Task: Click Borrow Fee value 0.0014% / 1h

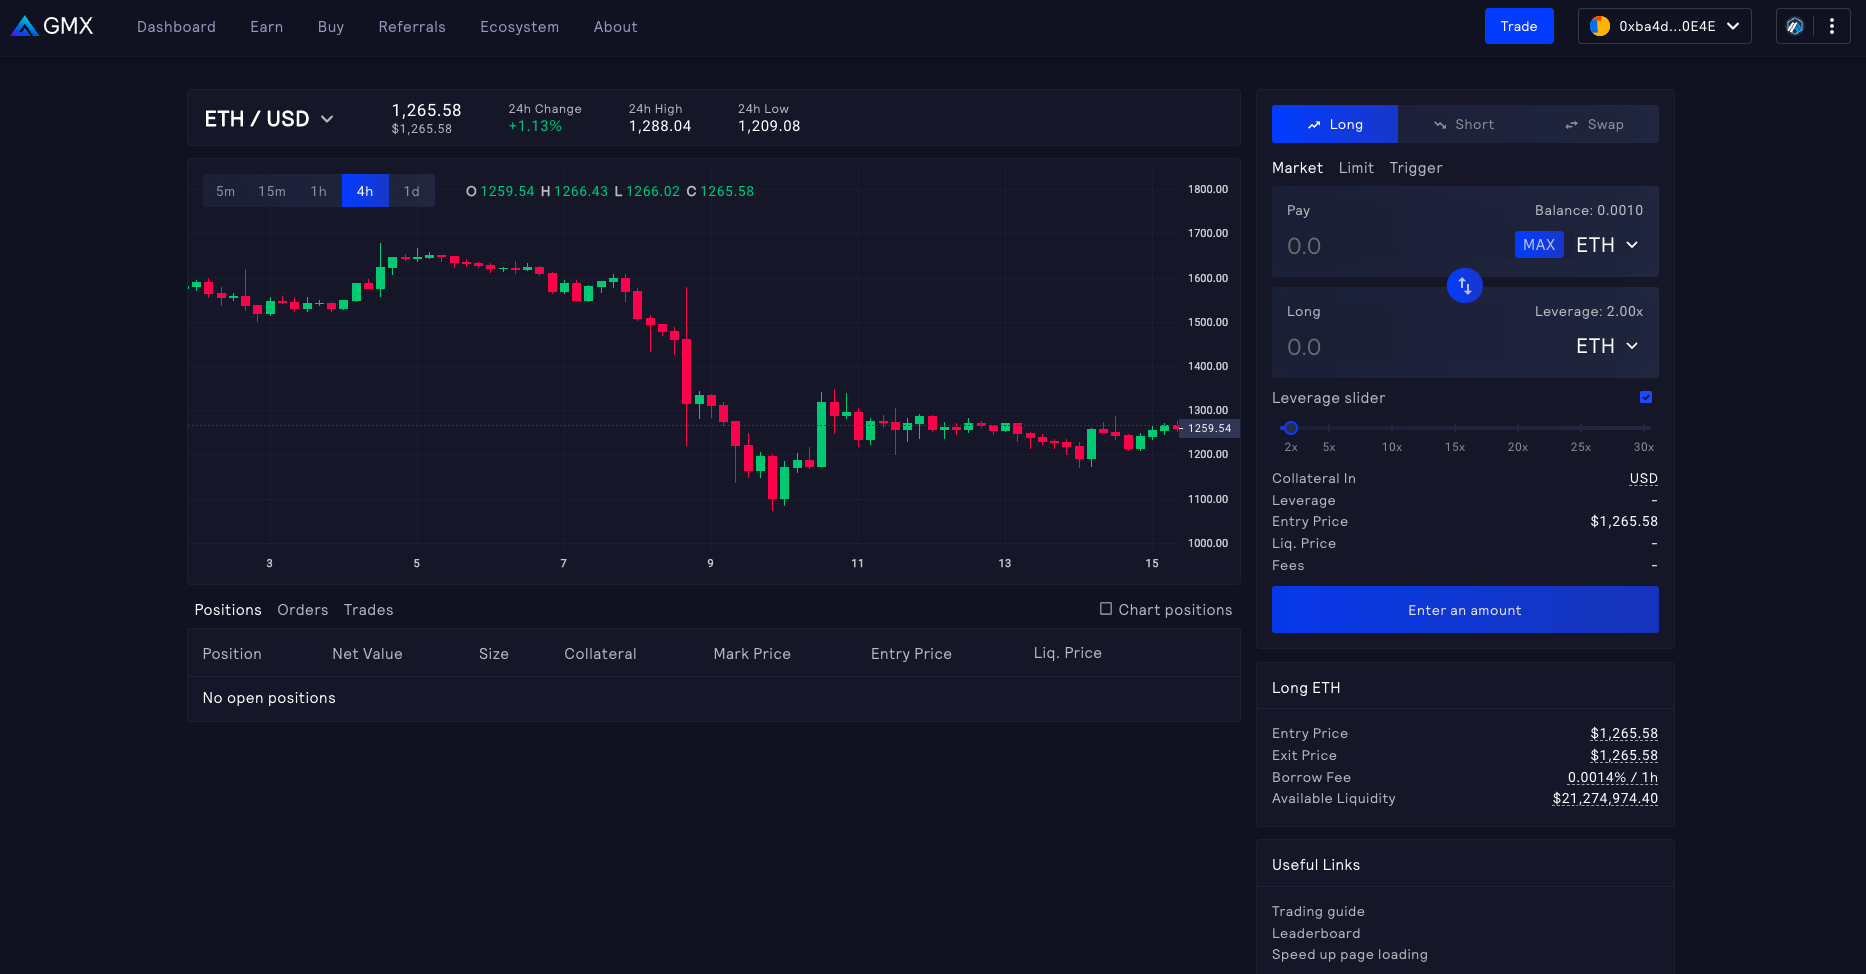Action: (x=1613, y=777)
